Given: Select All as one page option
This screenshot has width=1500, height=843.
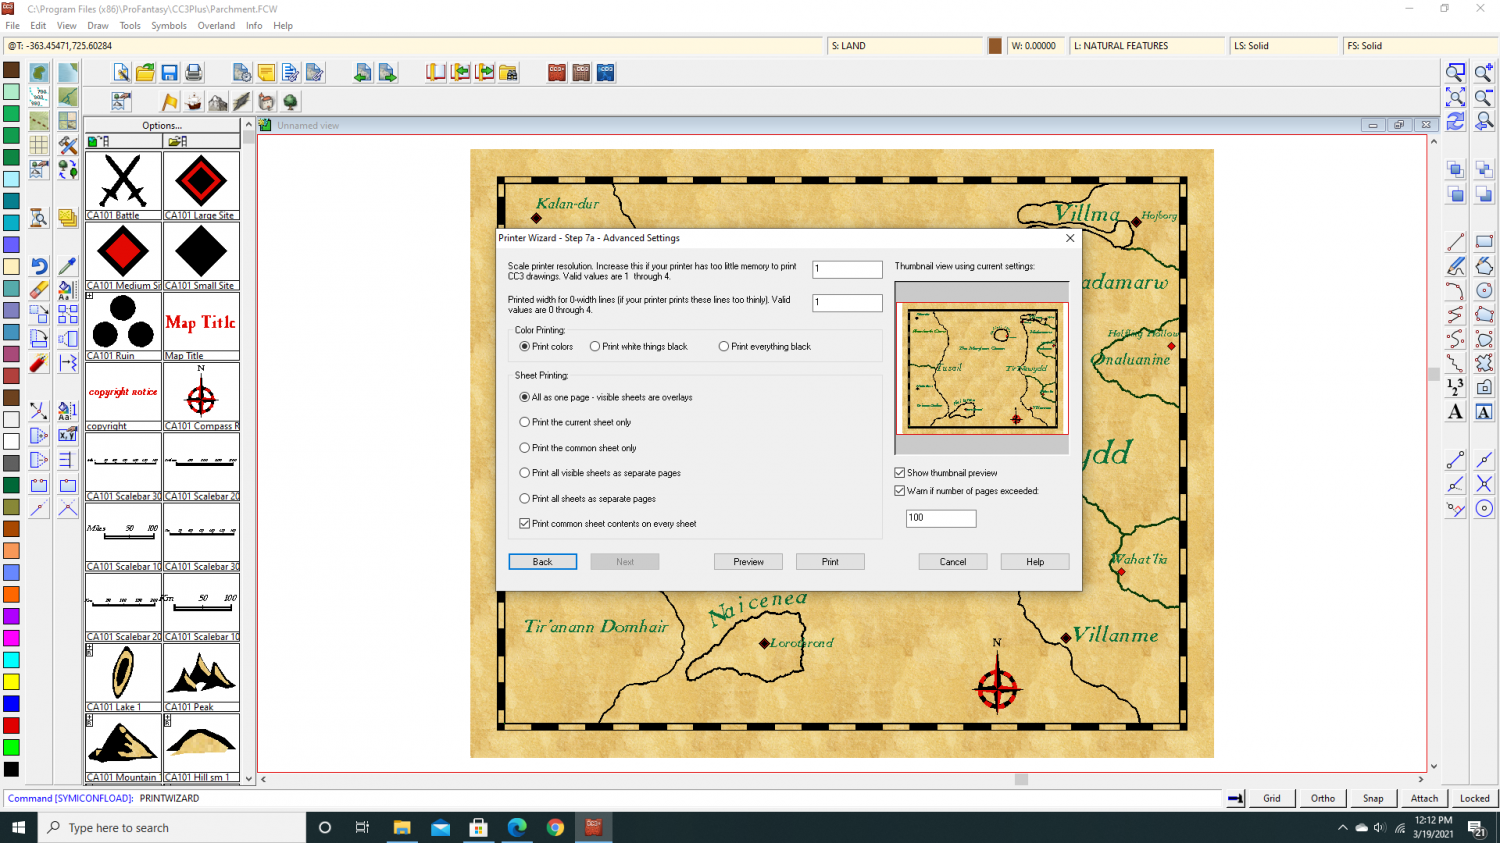Looking at the screenshot, I should click(x=606, y=397).
